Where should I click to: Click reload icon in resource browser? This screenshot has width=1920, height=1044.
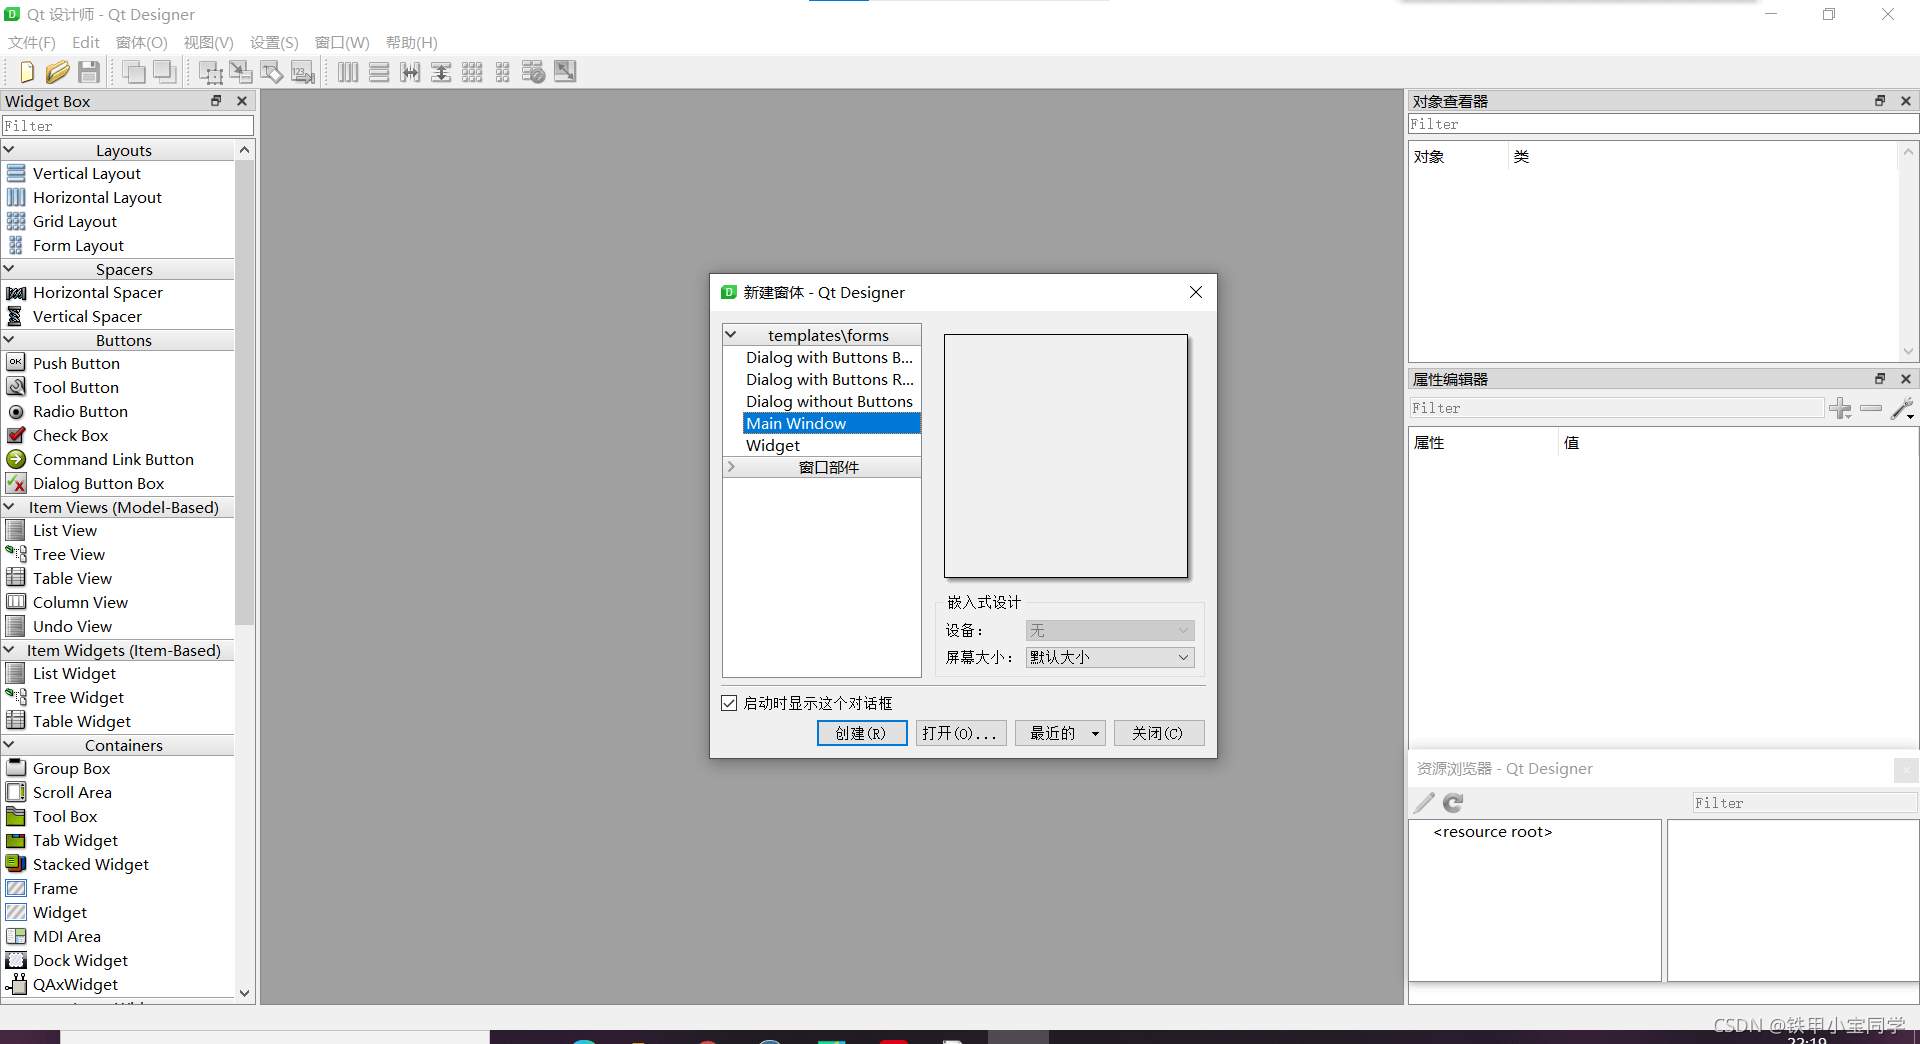[1453, 803]
